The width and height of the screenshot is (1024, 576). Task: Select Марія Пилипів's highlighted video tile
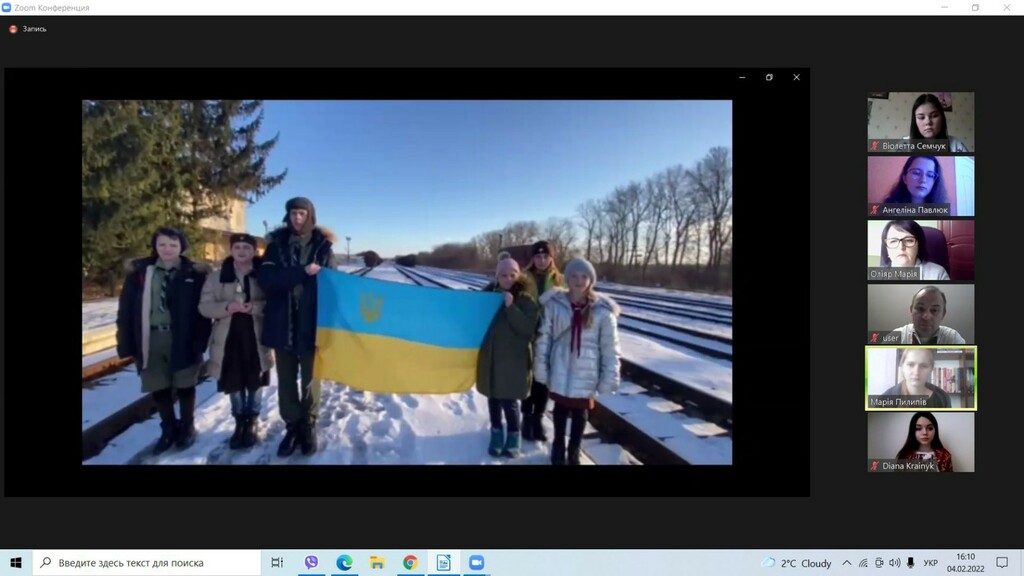[920, 378]
